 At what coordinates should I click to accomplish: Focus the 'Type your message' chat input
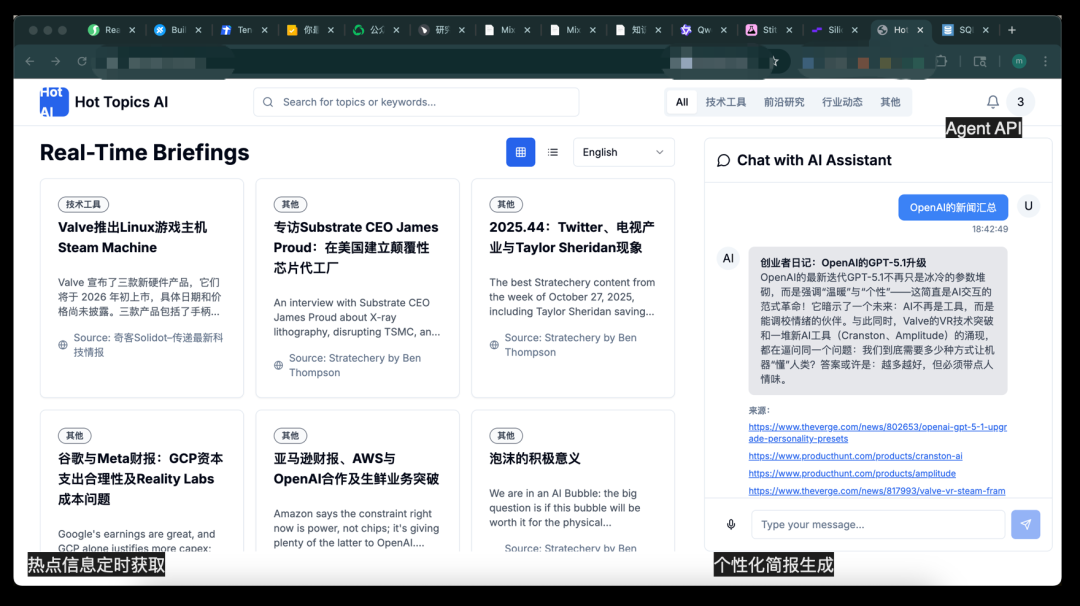878,525
